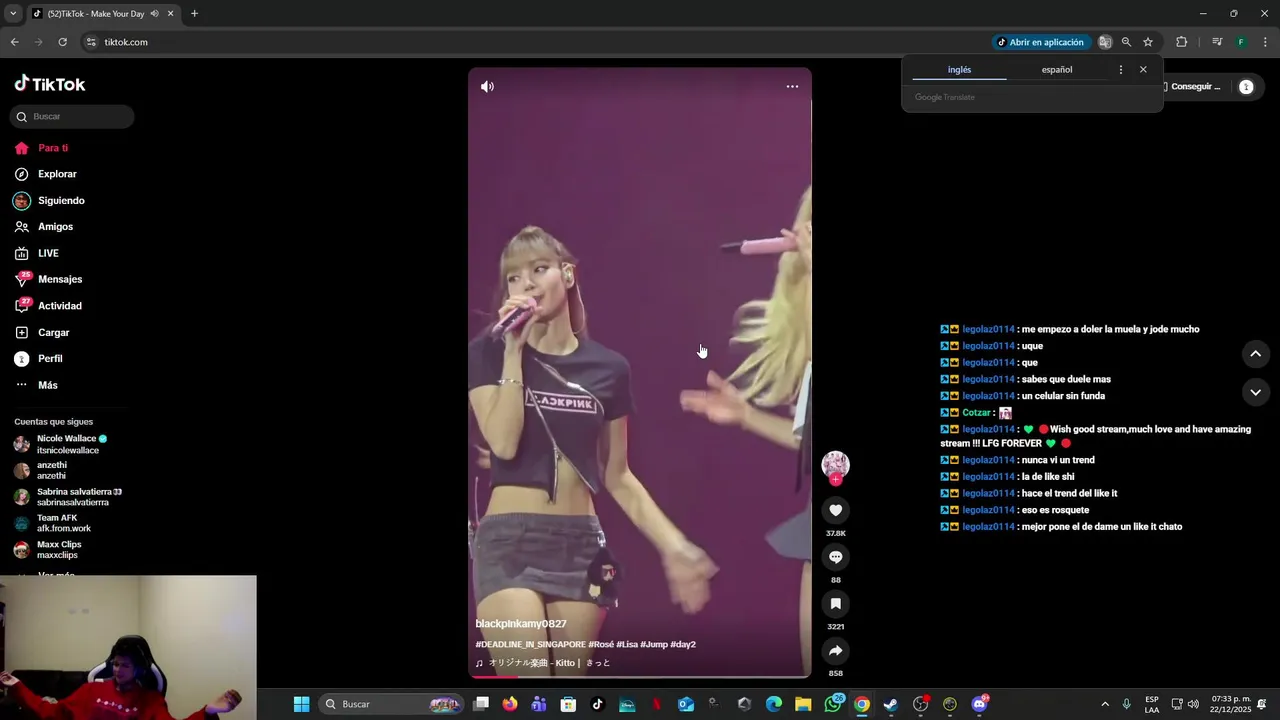Viewport: 1280px width, 720px height.
Task: Click the video progress bar
Action: 640,677
